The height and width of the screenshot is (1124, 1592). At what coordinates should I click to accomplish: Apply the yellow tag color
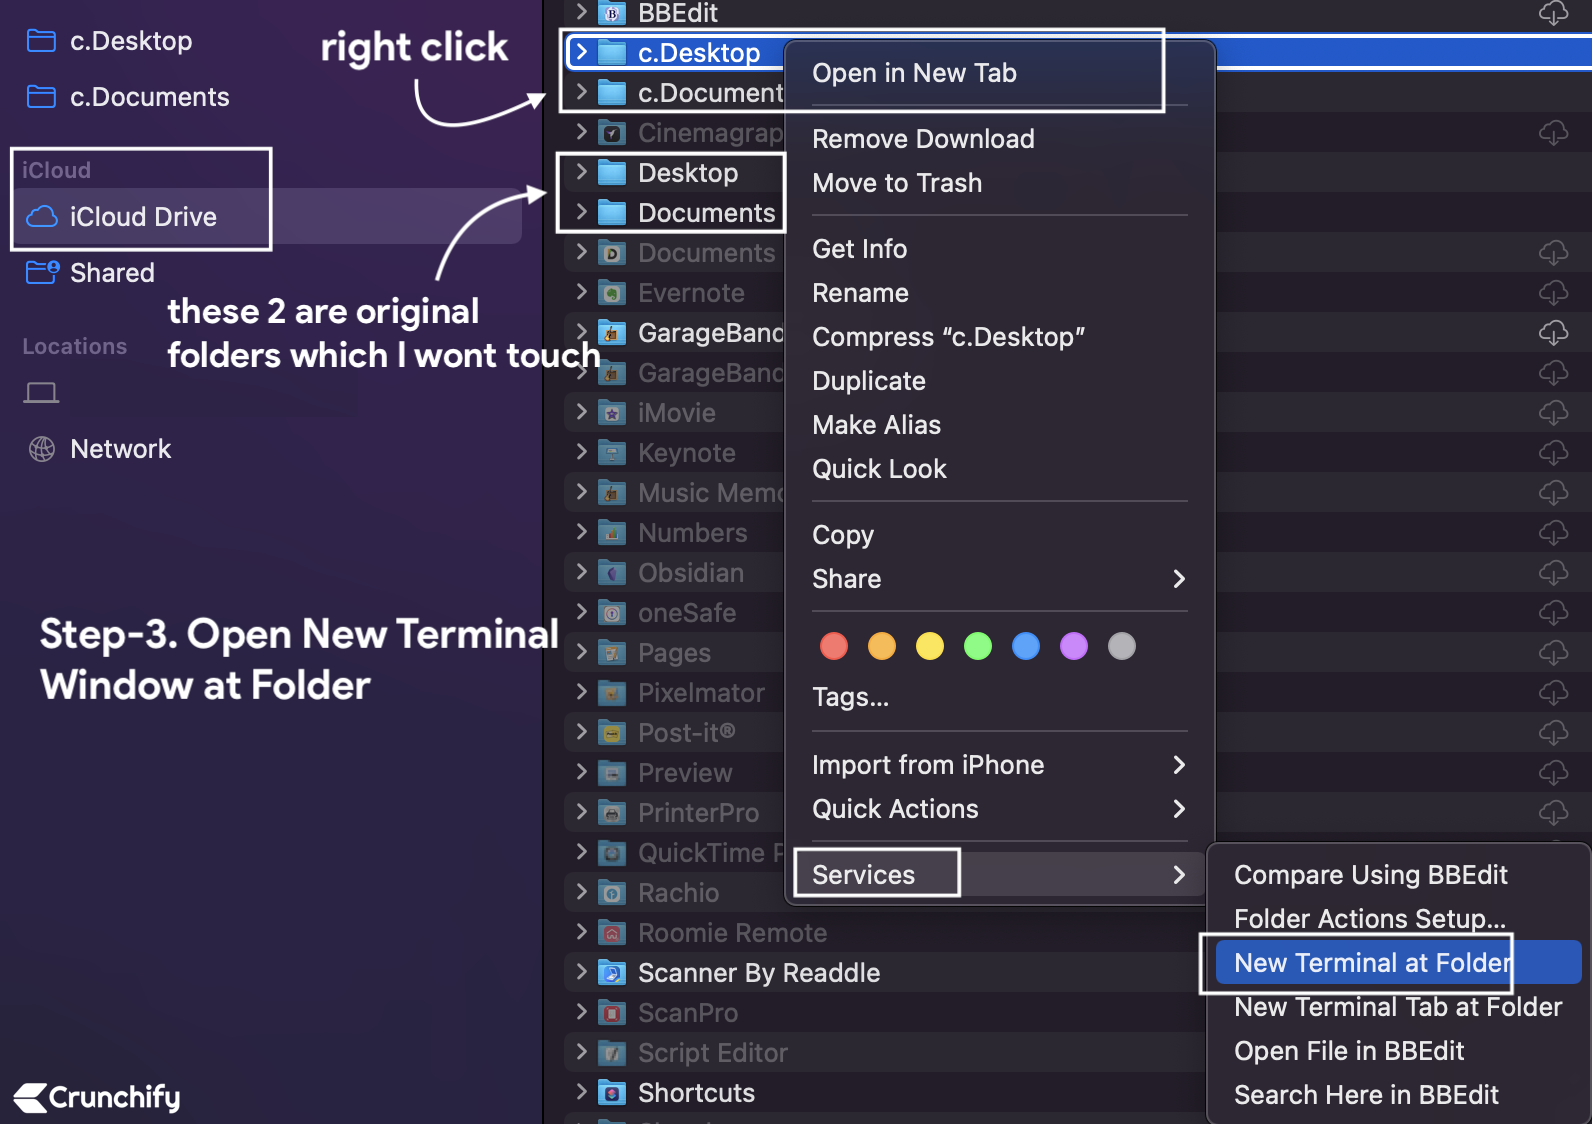coord(930,646)
